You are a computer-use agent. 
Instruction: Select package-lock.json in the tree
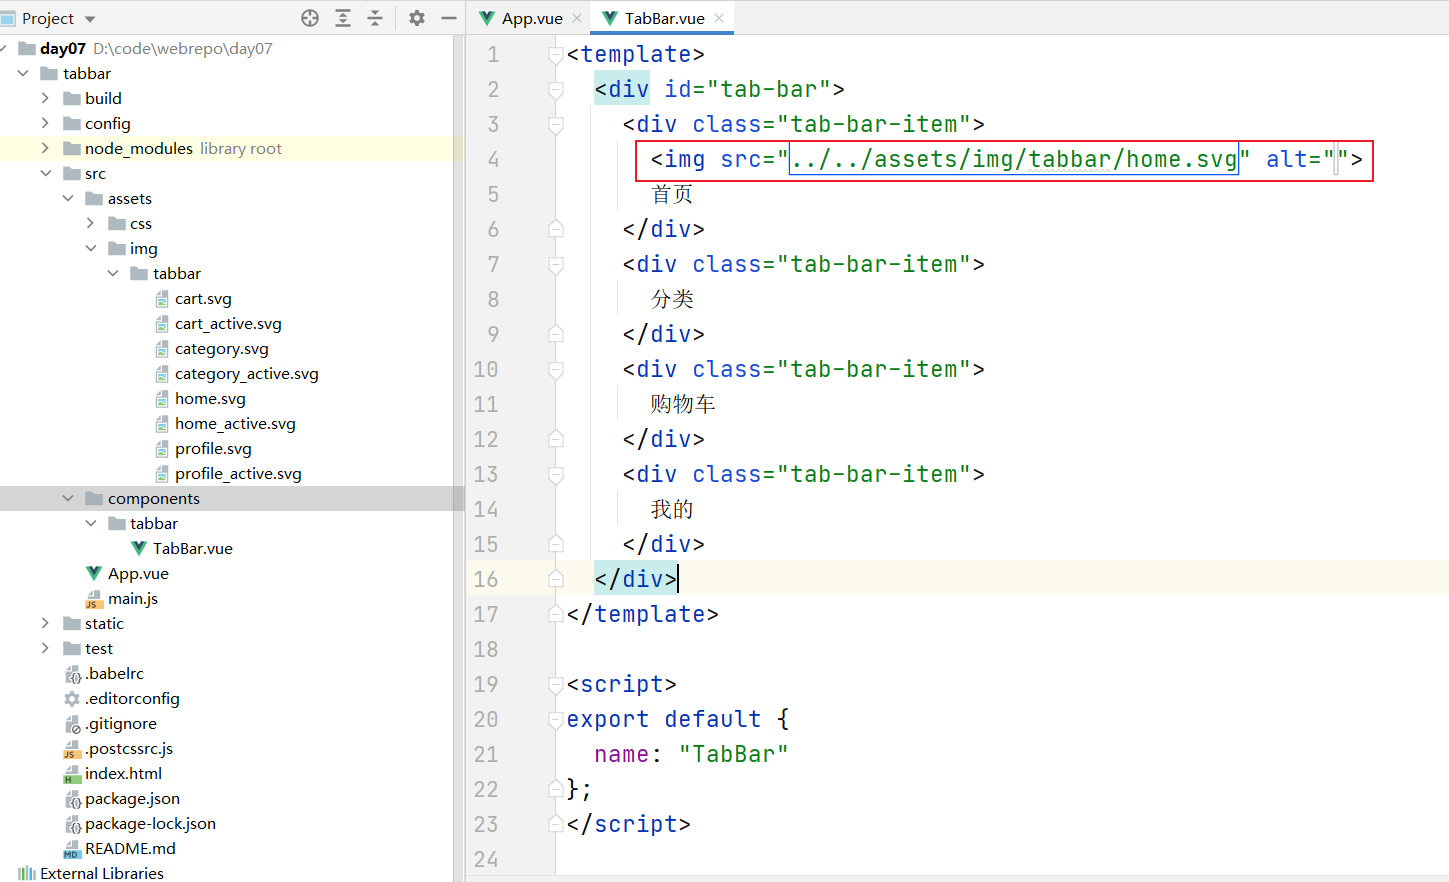coord(150,823)
